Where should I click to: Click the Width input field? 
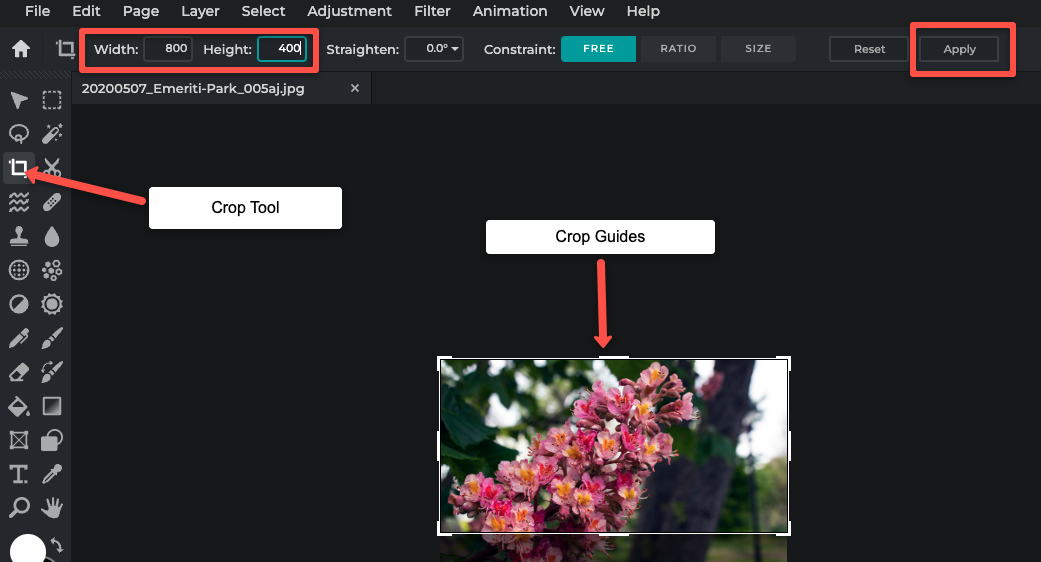(x=168, y=49)
